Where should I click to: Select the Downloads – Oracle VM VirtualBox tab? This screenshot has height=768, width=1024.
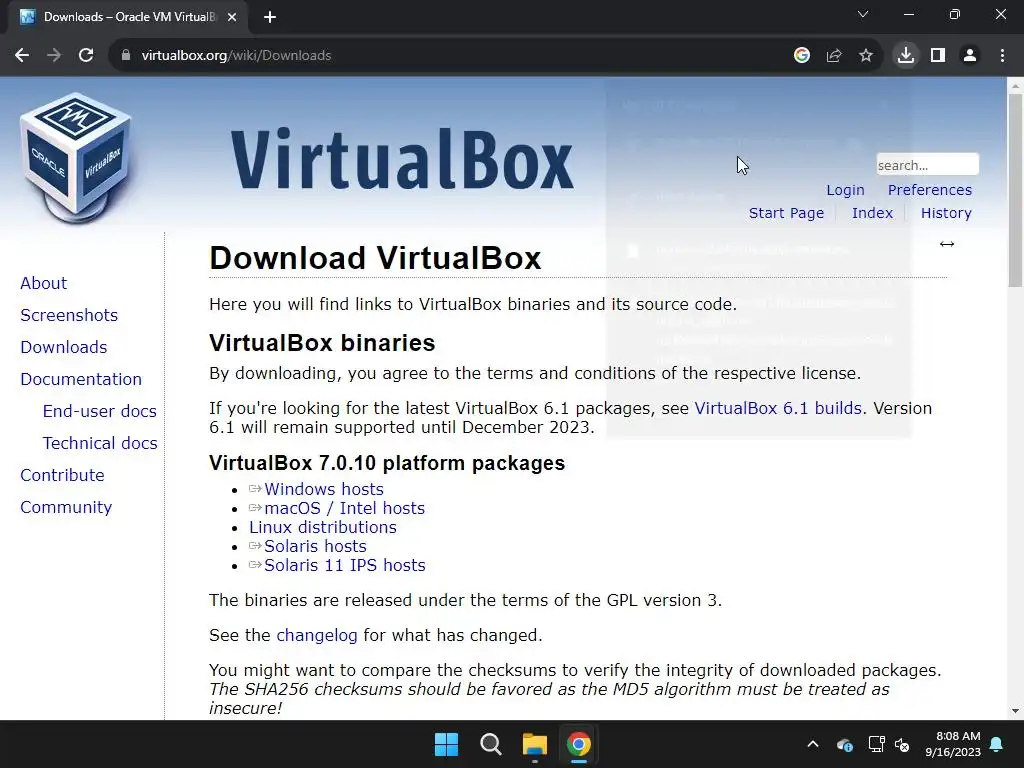[x=128, y=17]
